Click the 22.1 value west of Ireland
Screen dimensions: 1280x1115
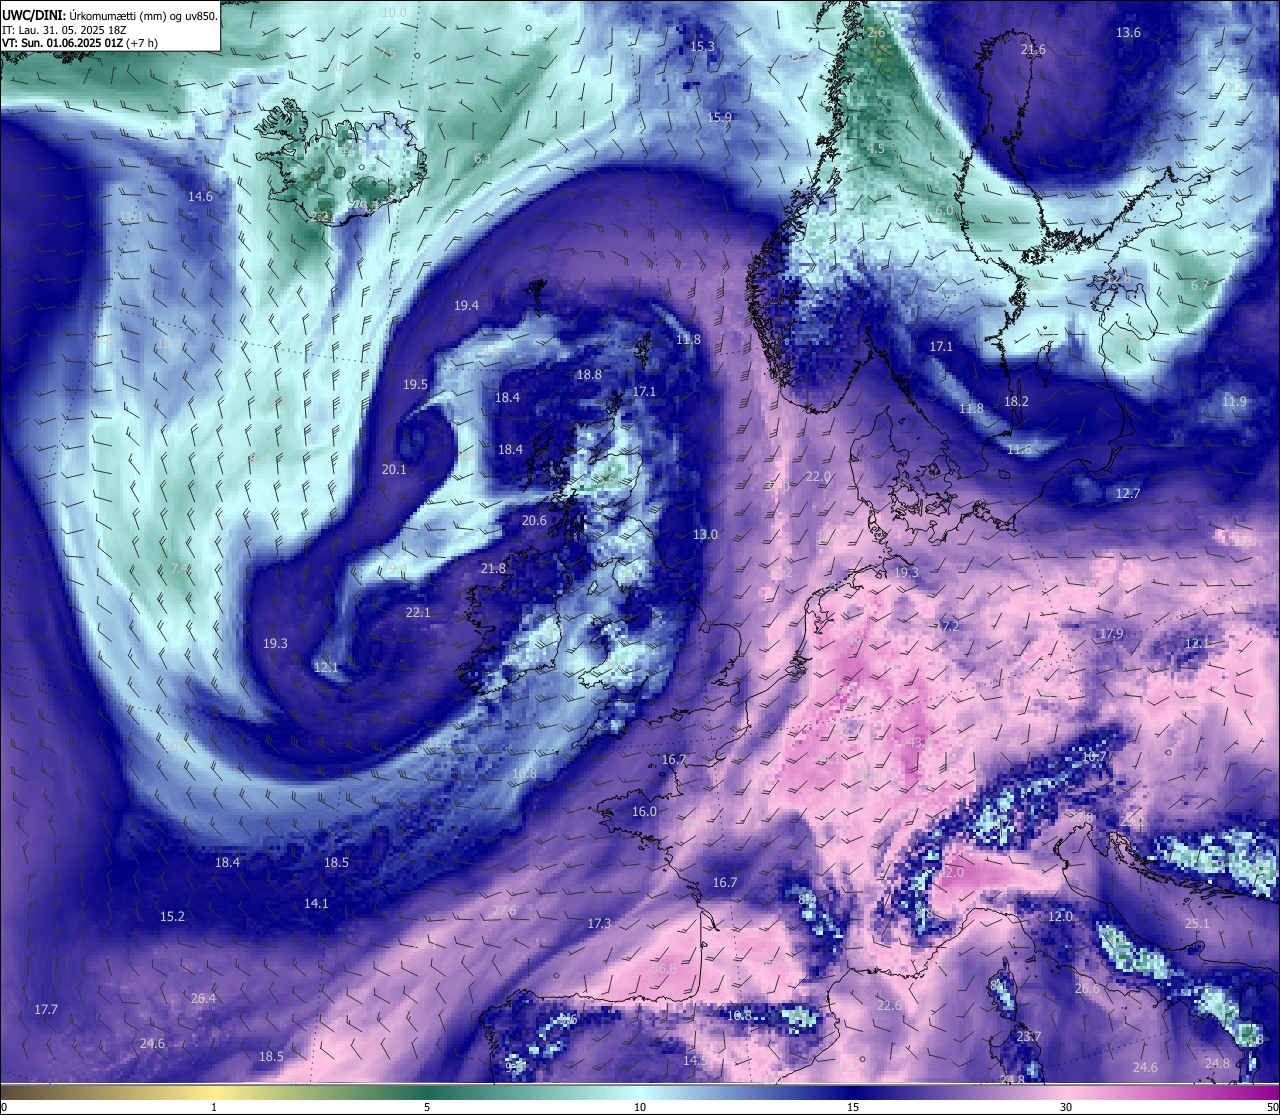point(418,613)
